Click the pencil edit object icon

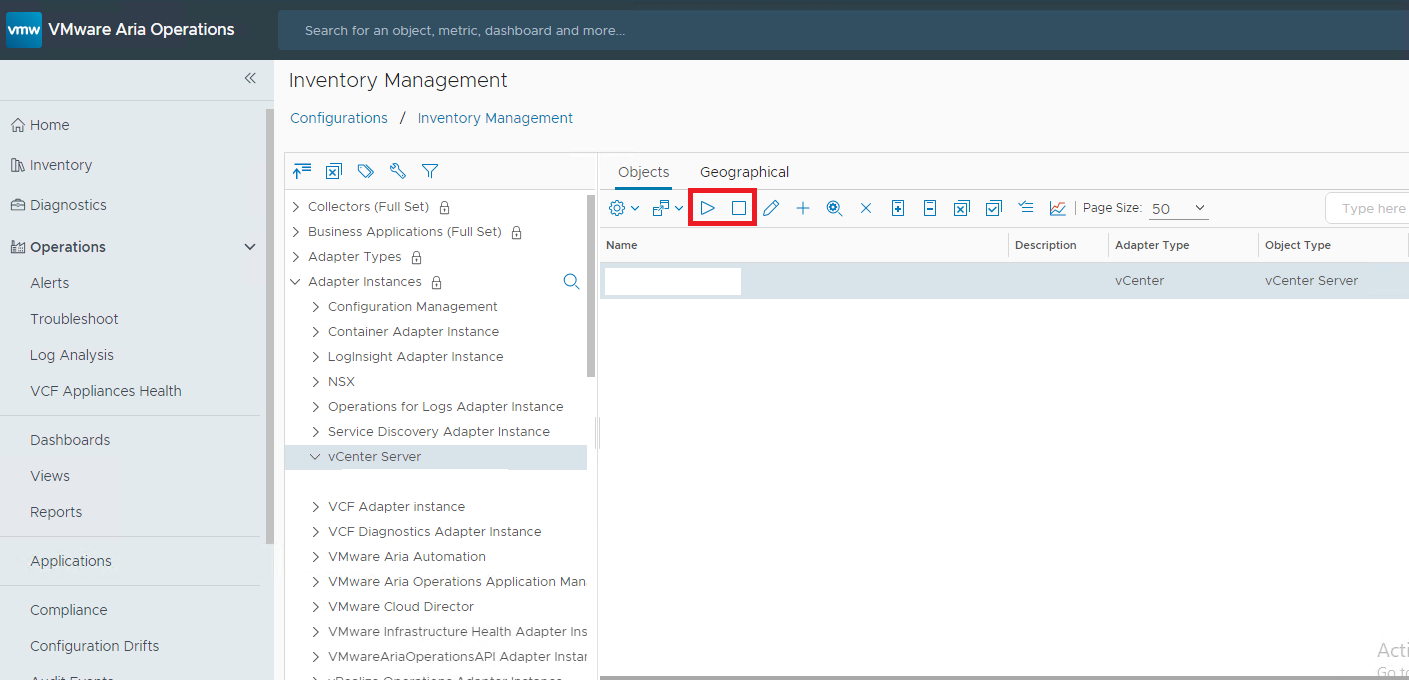coord(771,208)
